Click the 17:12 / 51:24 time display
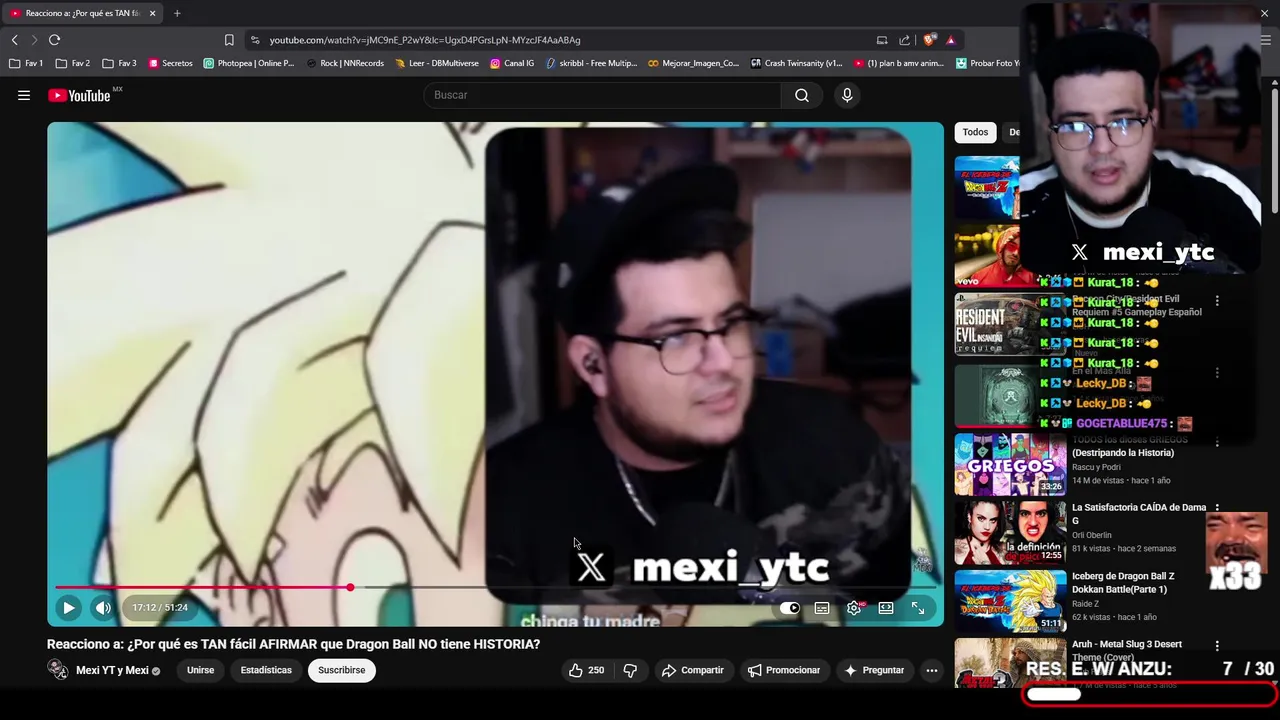Screen dimensions: 1280x720 pos(160,608)
